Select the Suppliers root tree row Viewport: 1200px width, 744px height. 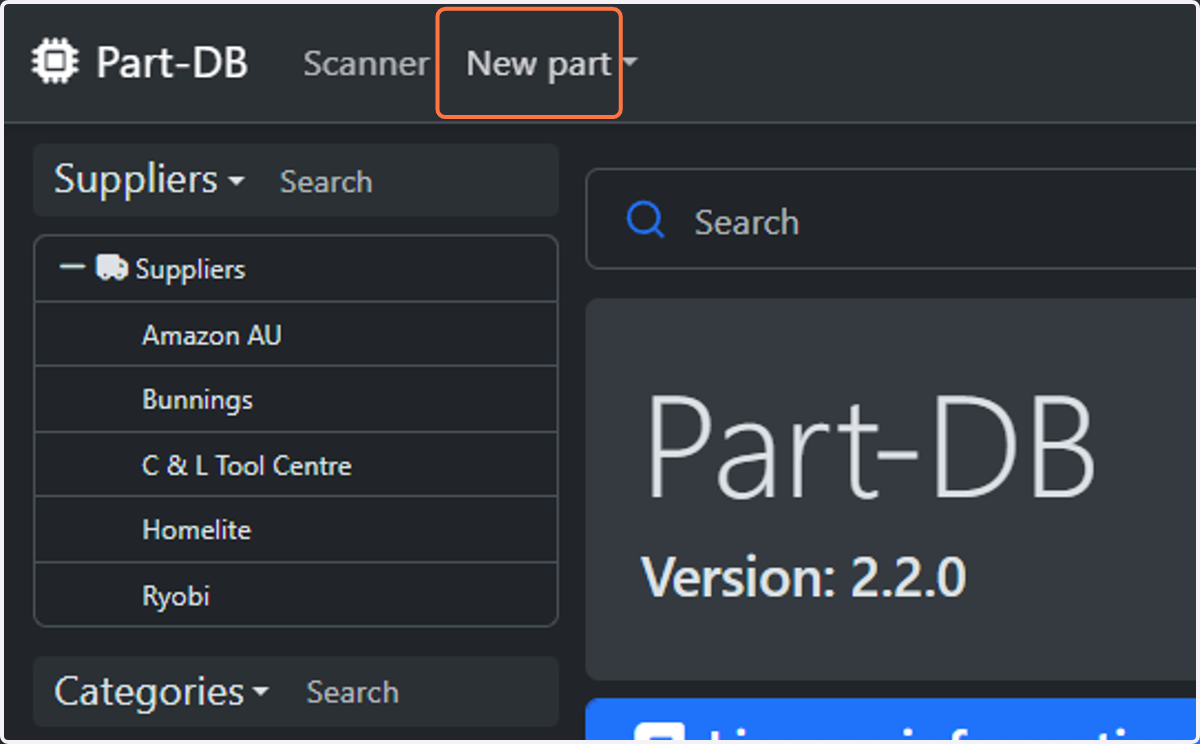296,269
